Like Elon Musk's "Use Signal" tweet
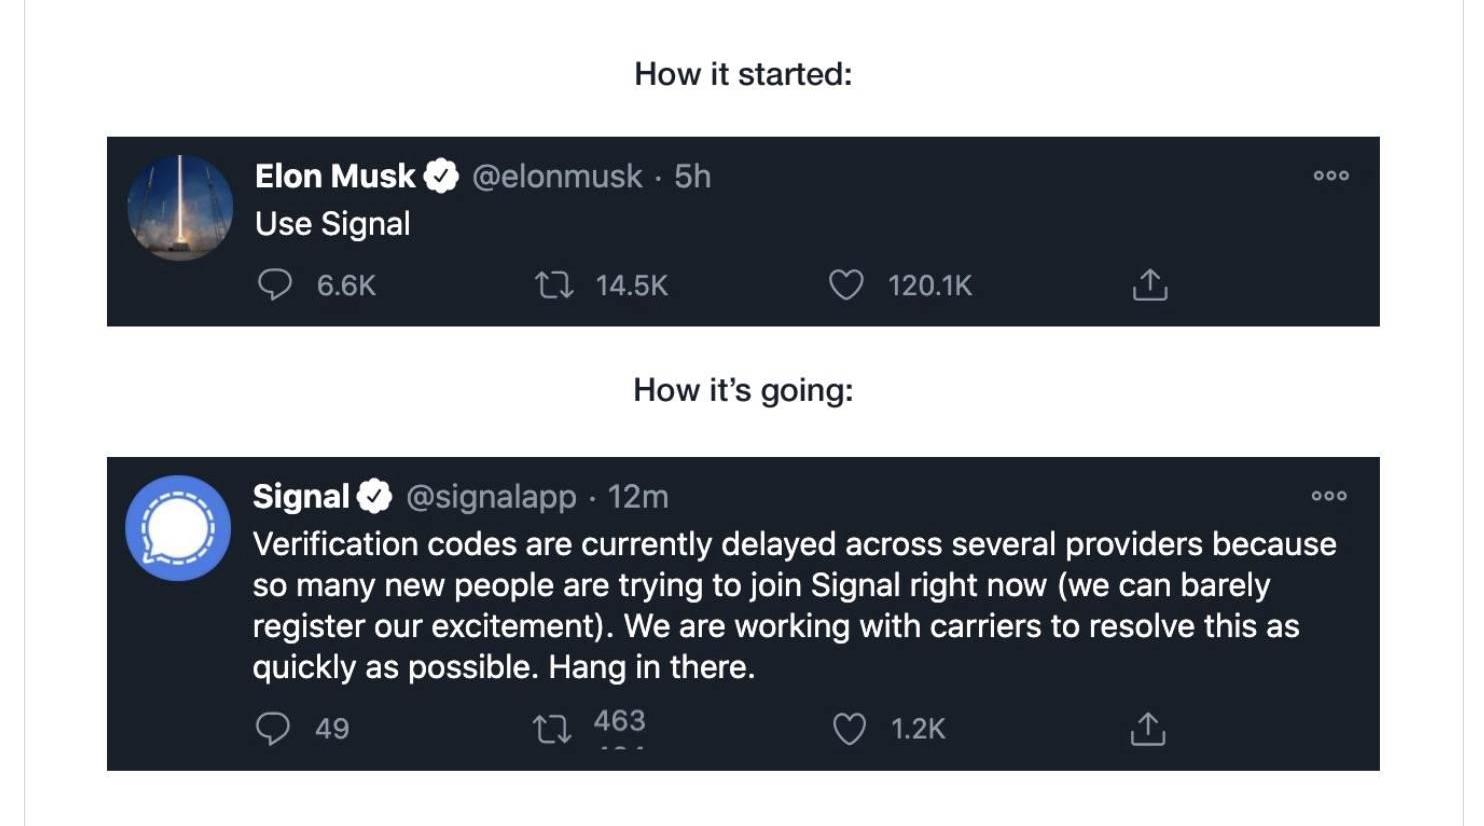 click(846, 286)
